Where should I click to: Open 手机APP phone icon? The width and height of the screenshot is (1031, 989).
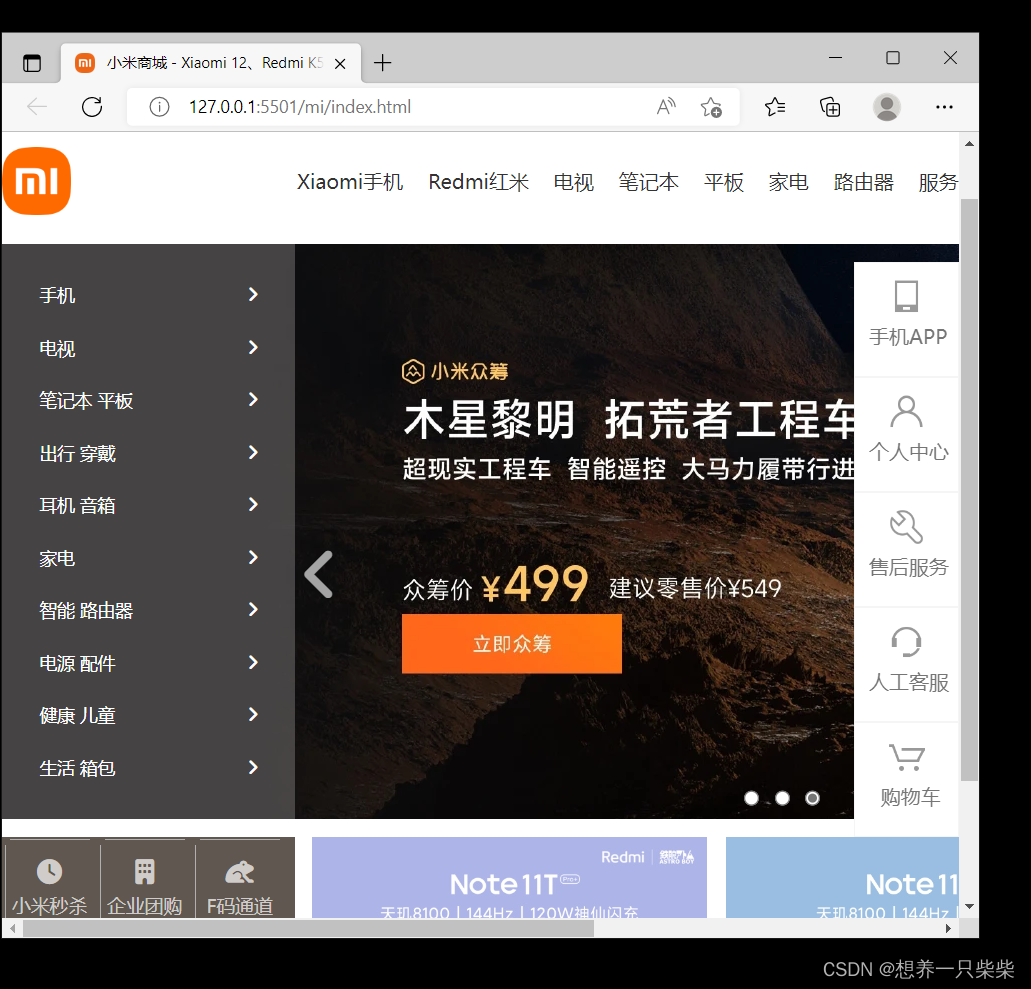pos(907,297)
